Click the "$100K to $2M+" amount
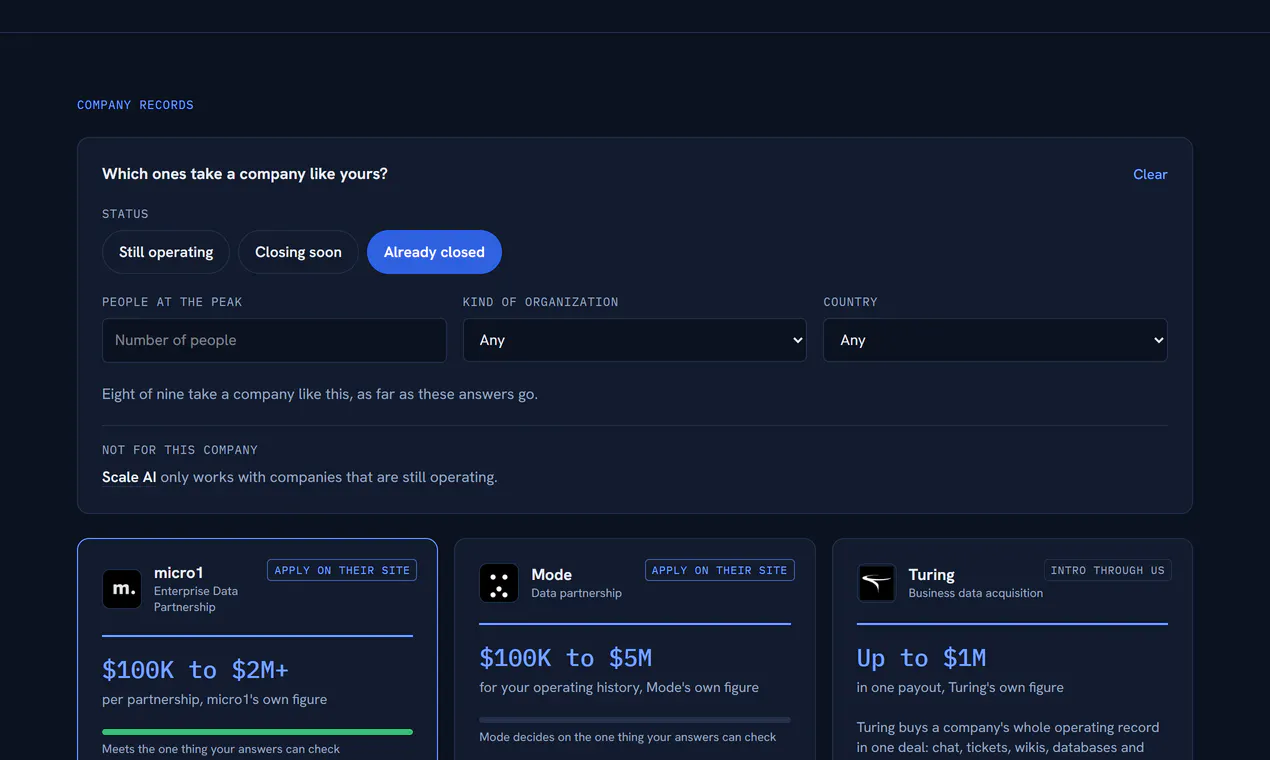1270x760 pixels. 195,669
